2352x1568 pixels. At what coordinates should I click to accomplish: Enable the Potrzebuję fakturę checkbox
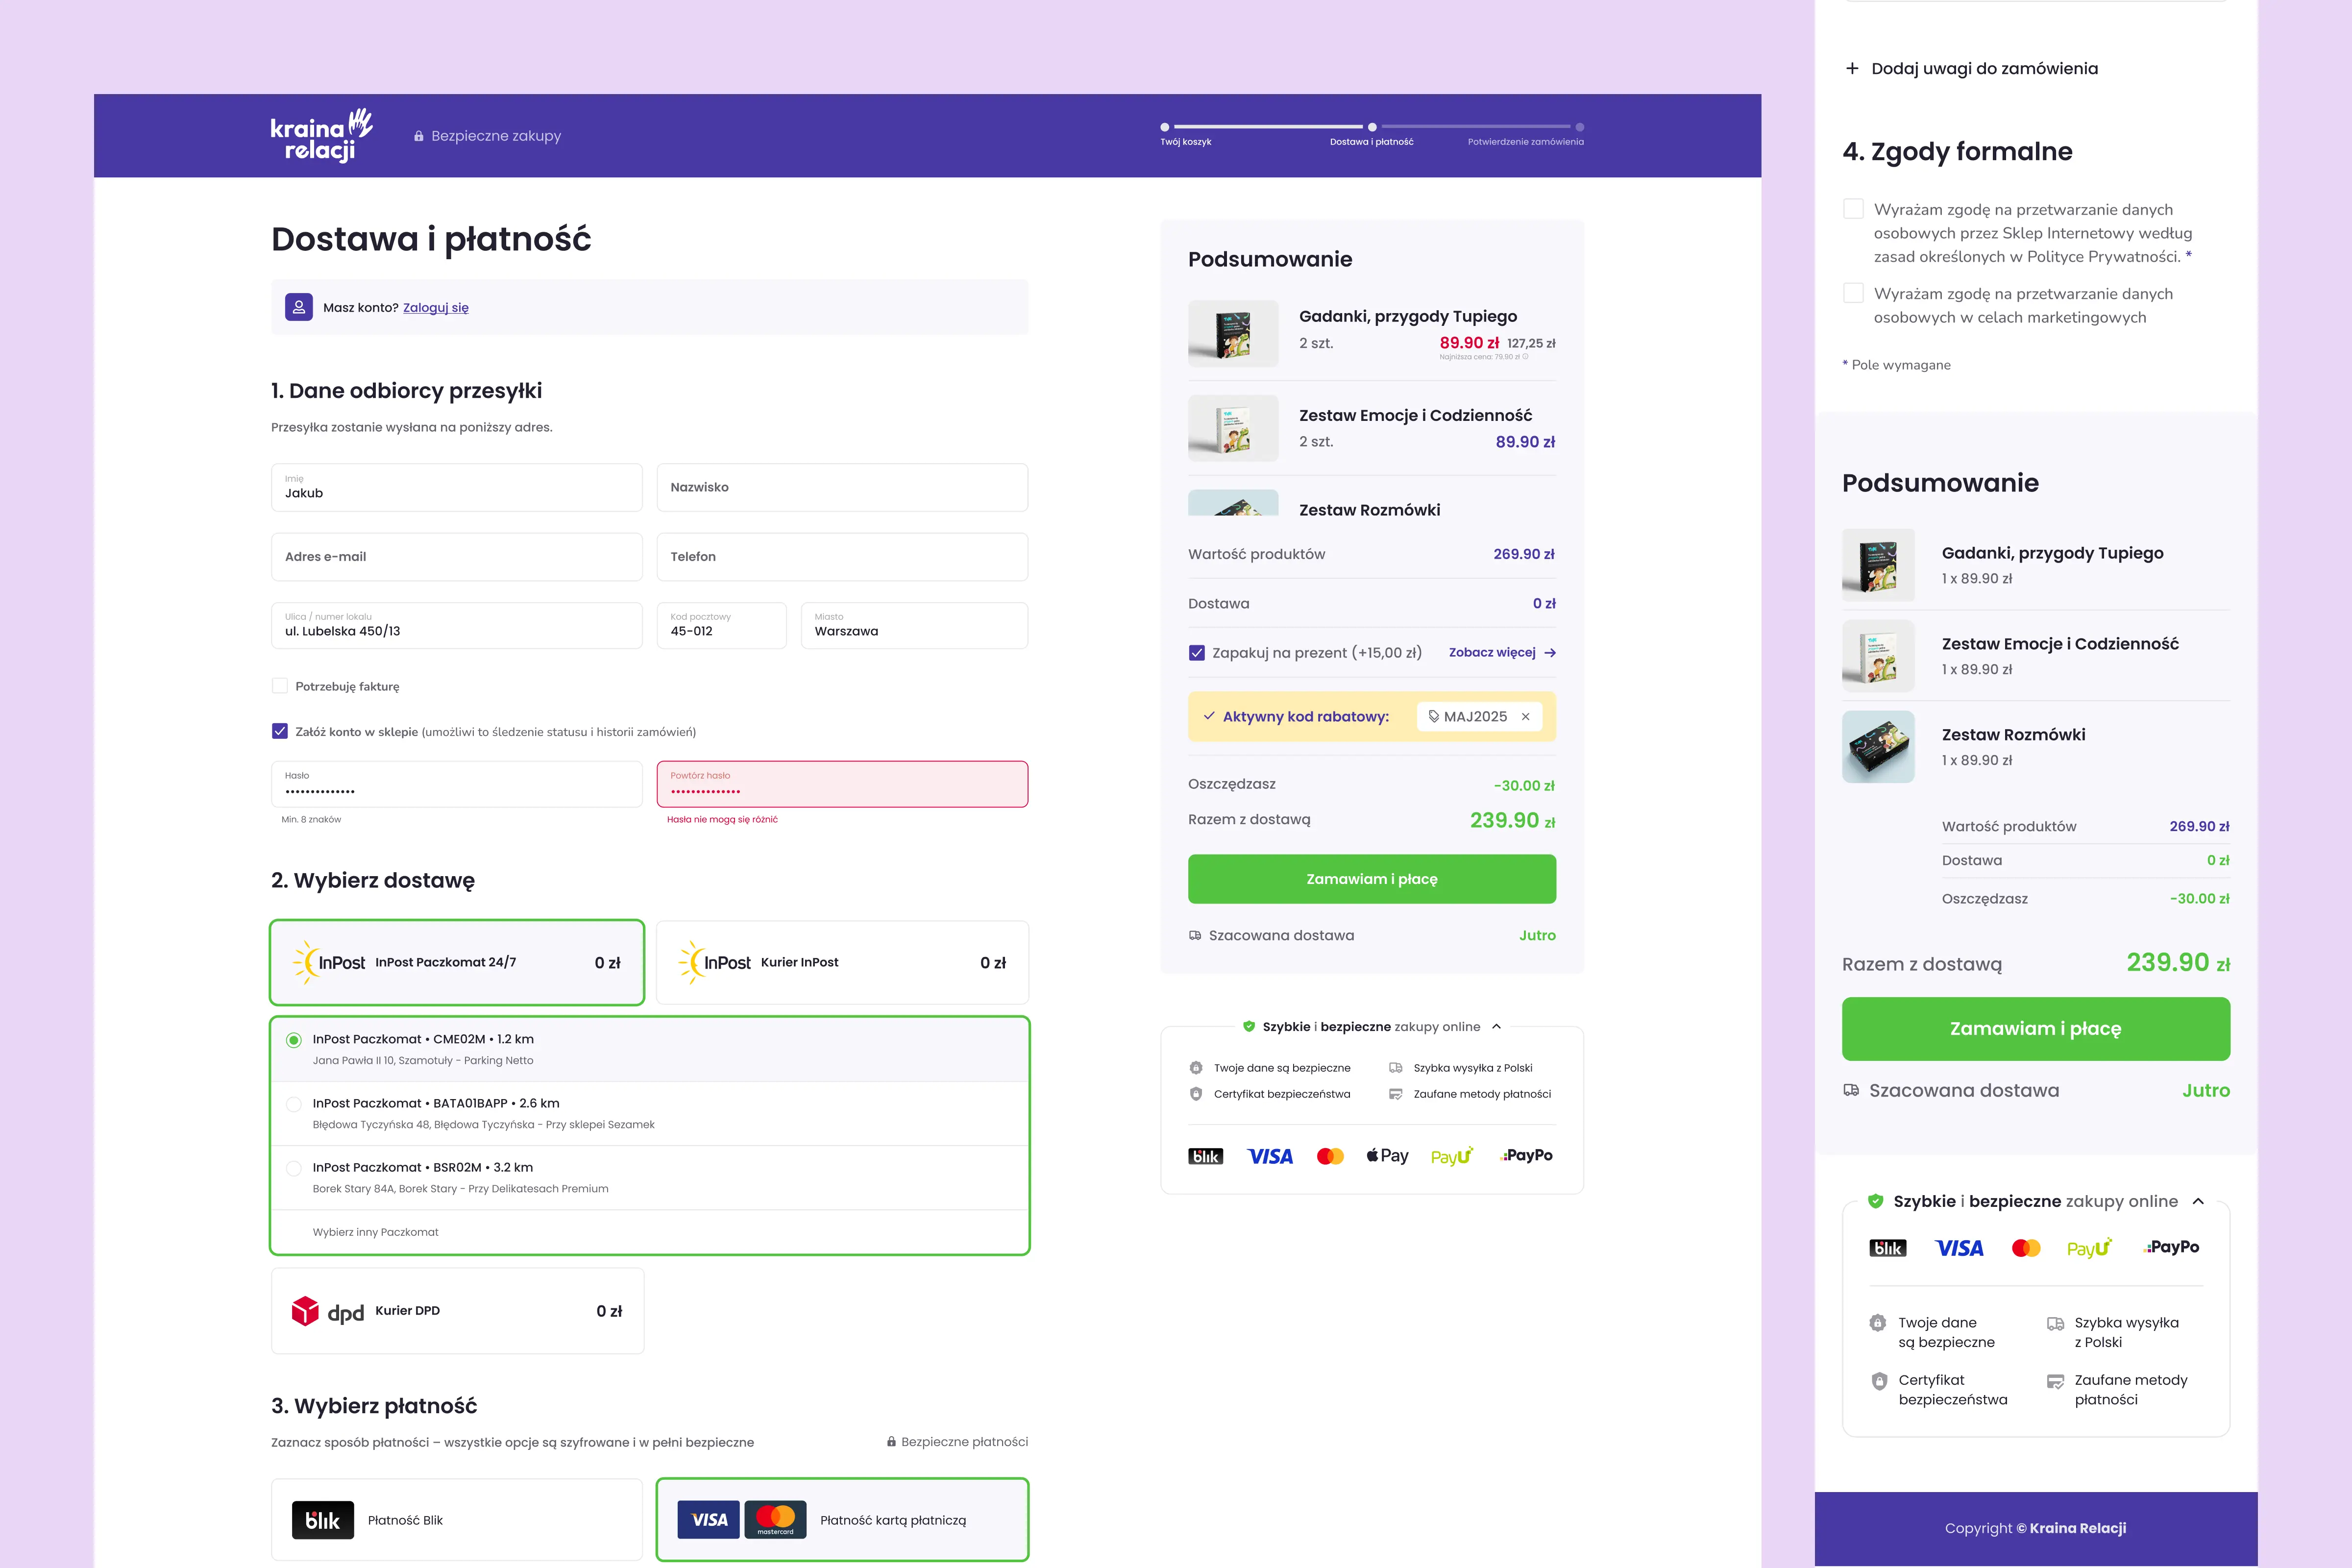280,686
